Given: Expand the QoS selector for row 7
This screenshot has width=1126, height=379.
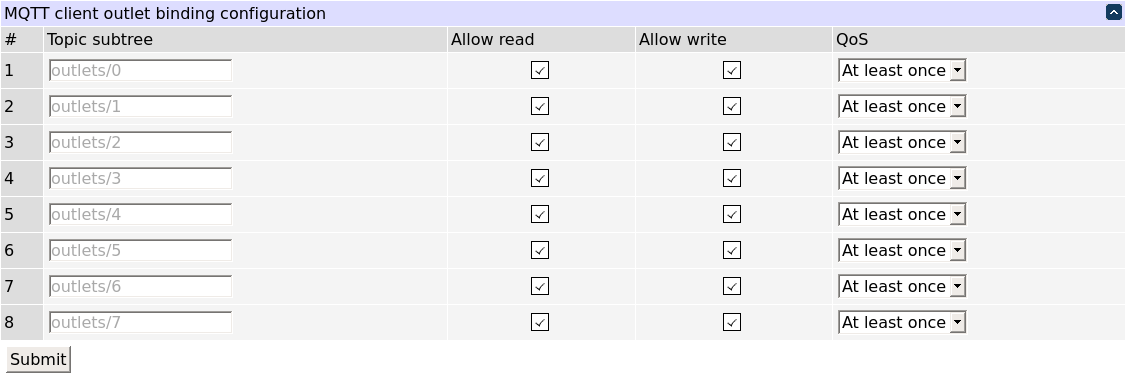Looking at the screenshot, I should [902, 286].
